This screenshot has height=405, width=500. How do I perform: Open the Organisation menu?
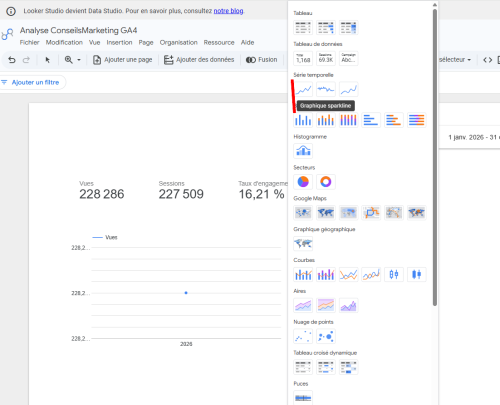click(178, 42)
